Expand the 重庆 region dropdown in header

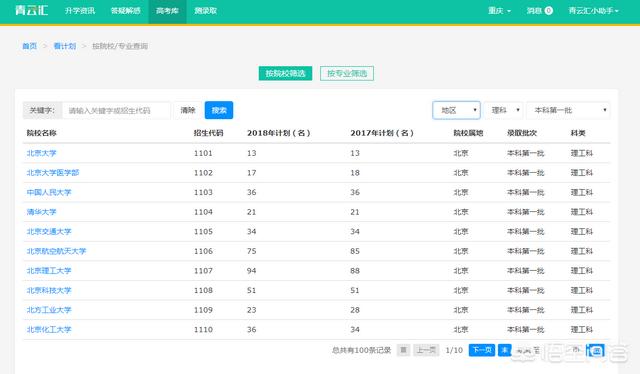[x=499, y=11]
